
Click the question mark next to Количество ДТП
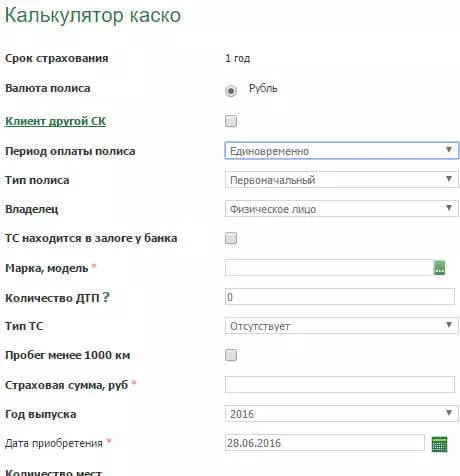pos(106,297)
